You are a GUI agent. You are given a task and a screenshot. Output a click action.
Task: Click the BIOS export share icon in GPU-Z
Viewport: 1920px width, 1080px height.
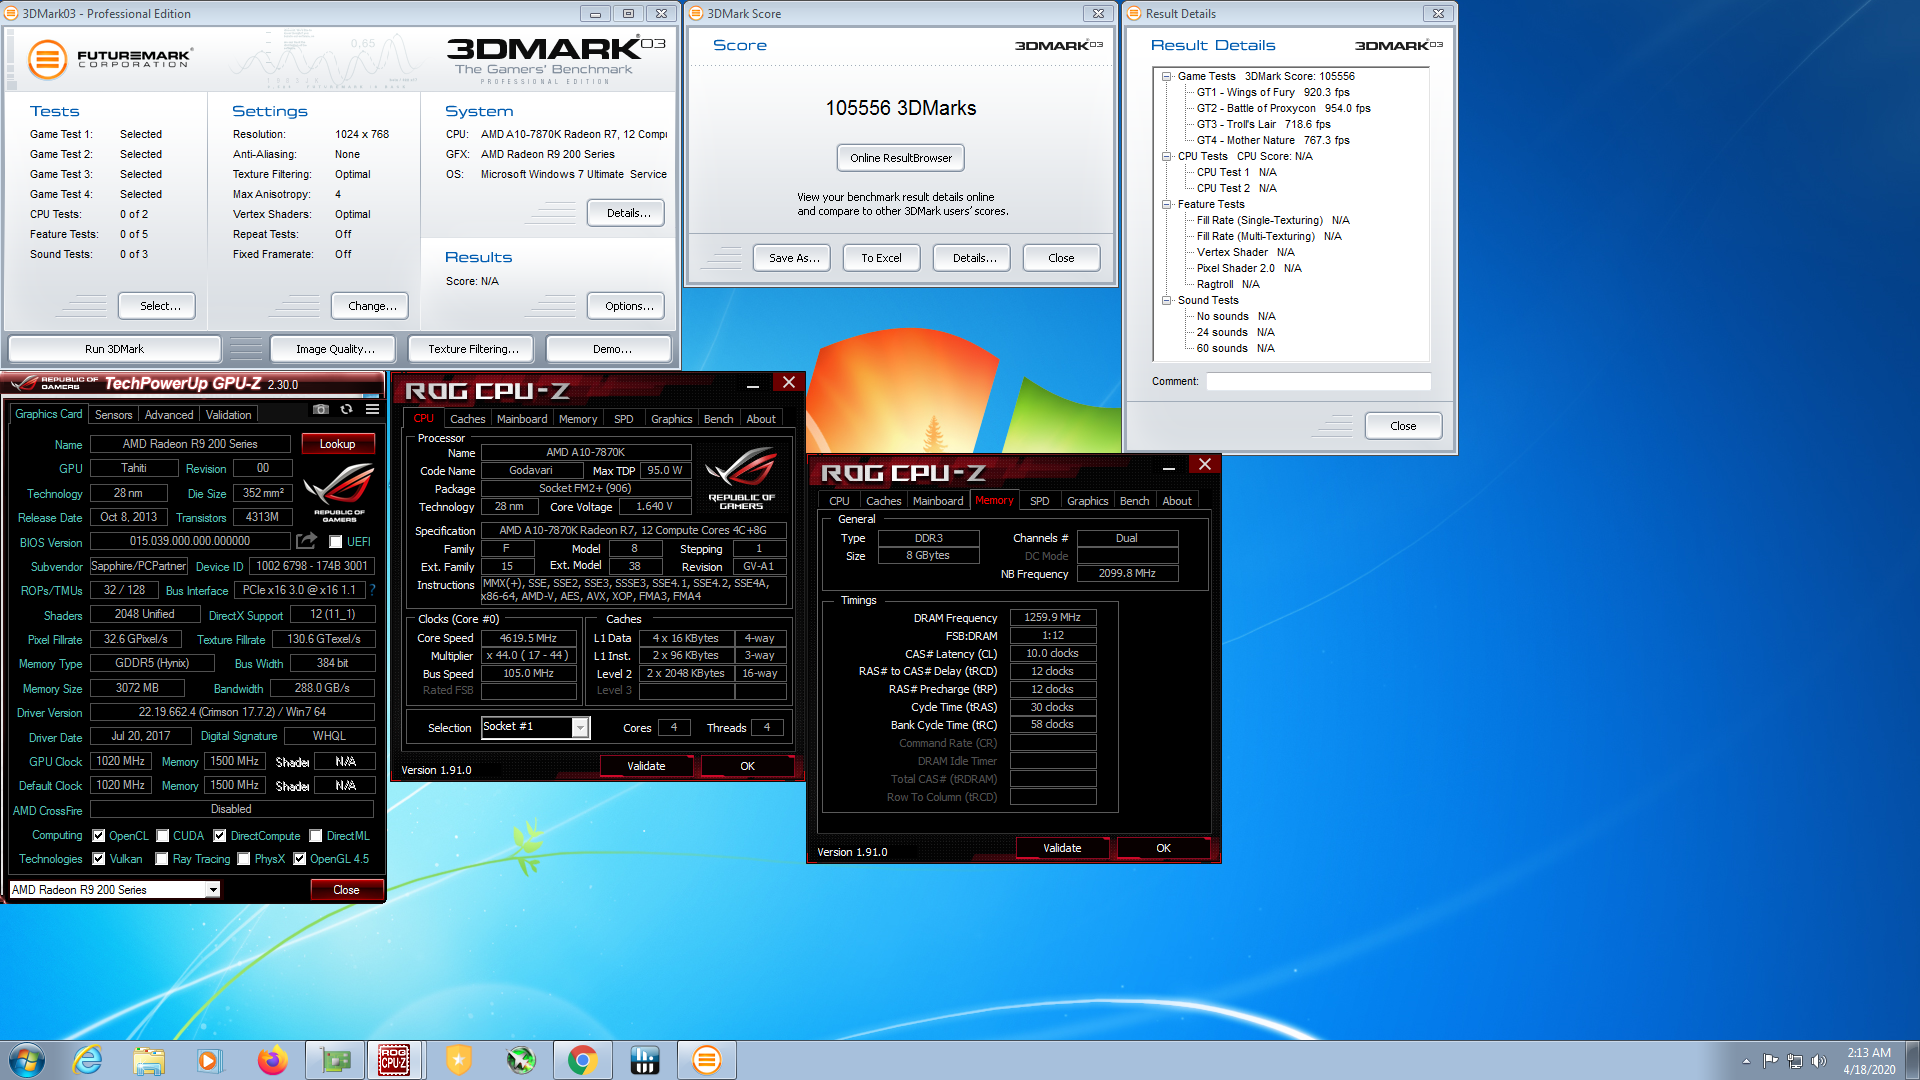coord(306,541)
